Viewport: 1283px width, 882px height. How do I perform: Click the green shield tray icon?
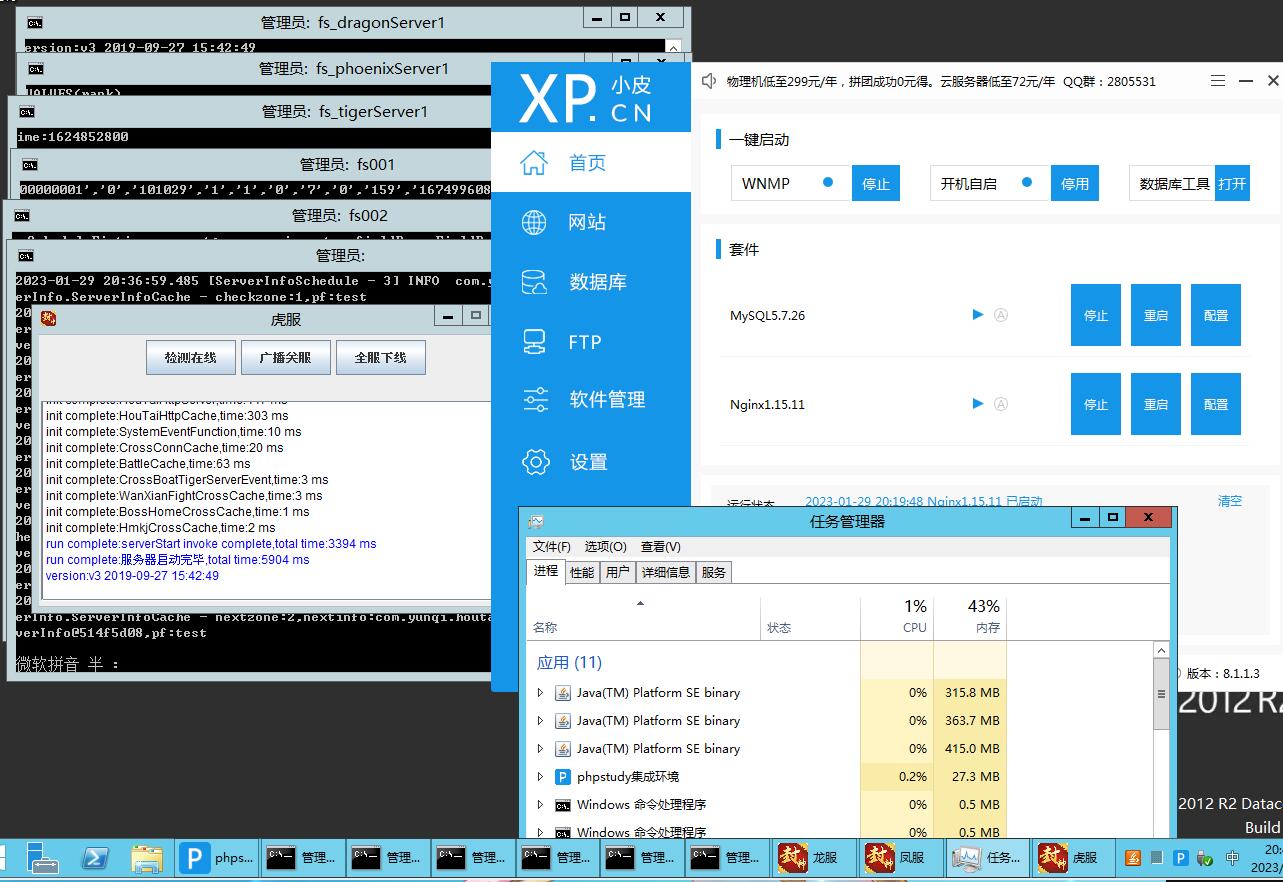coord(1205,858)
